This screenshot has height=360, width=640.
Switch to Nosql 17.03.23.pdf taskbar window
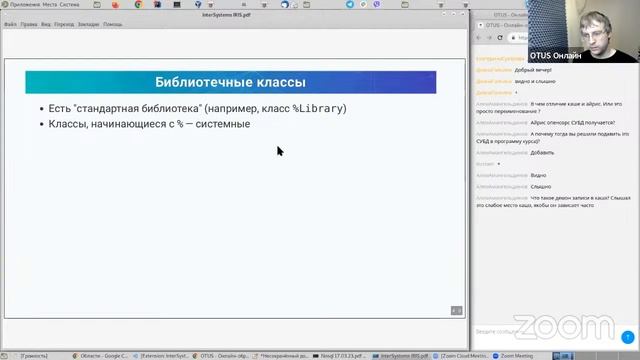click(340, 356)
